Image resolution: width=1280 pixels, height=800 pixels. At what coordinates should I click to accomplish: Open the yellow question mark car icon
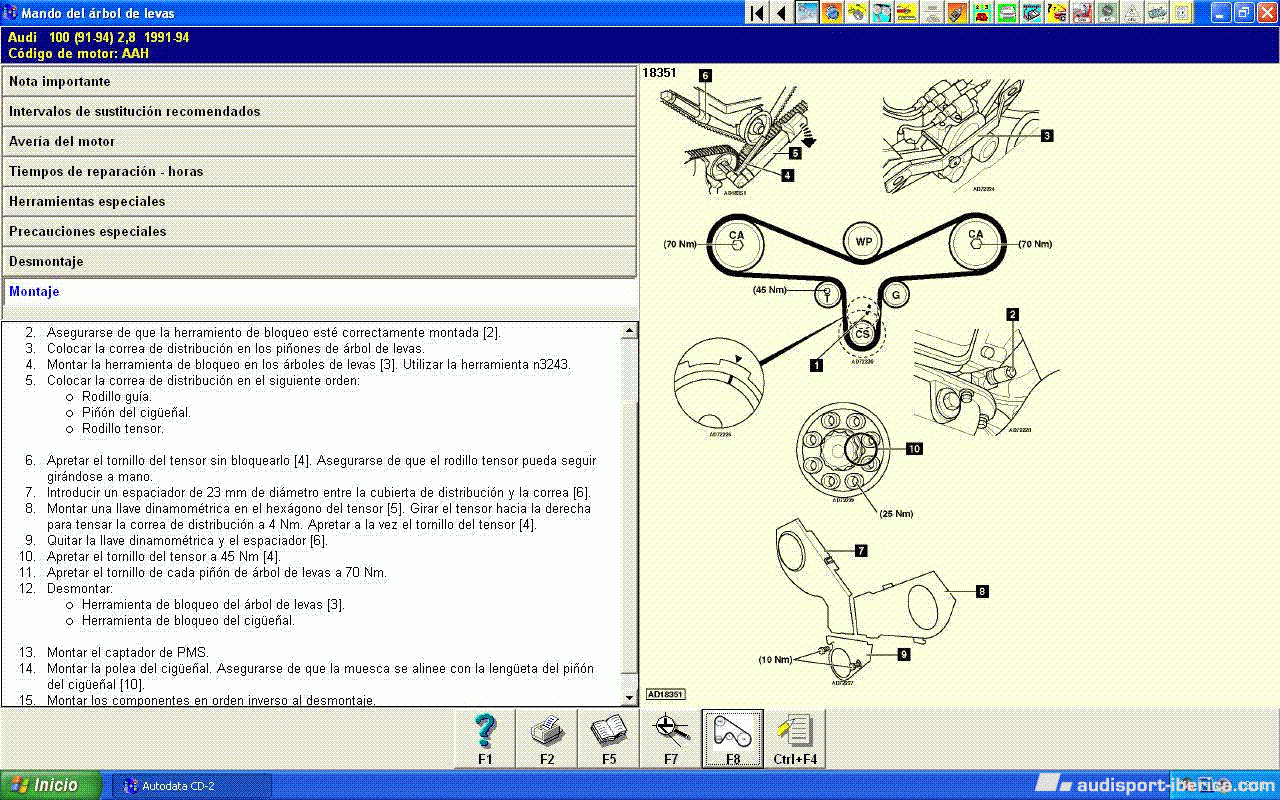(x=1057, y=13)
